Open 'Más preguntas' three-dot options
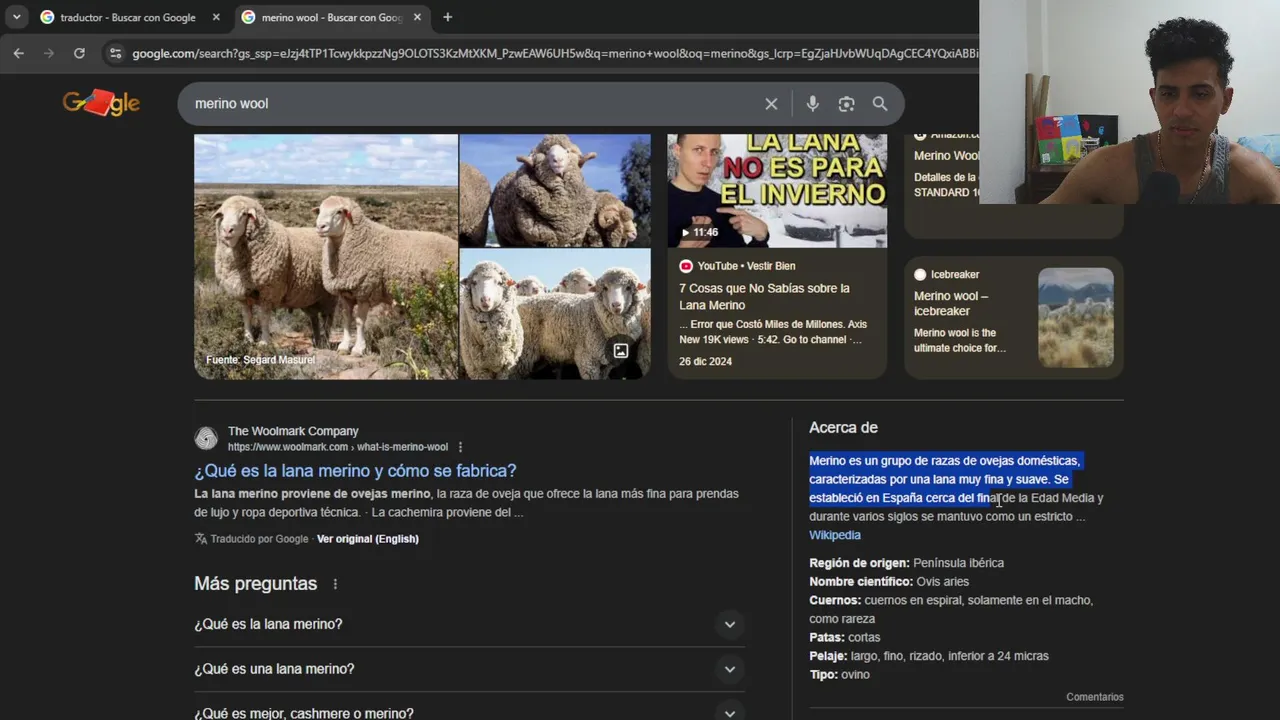This screenshot has width=1280, height=720. [335, 584]
